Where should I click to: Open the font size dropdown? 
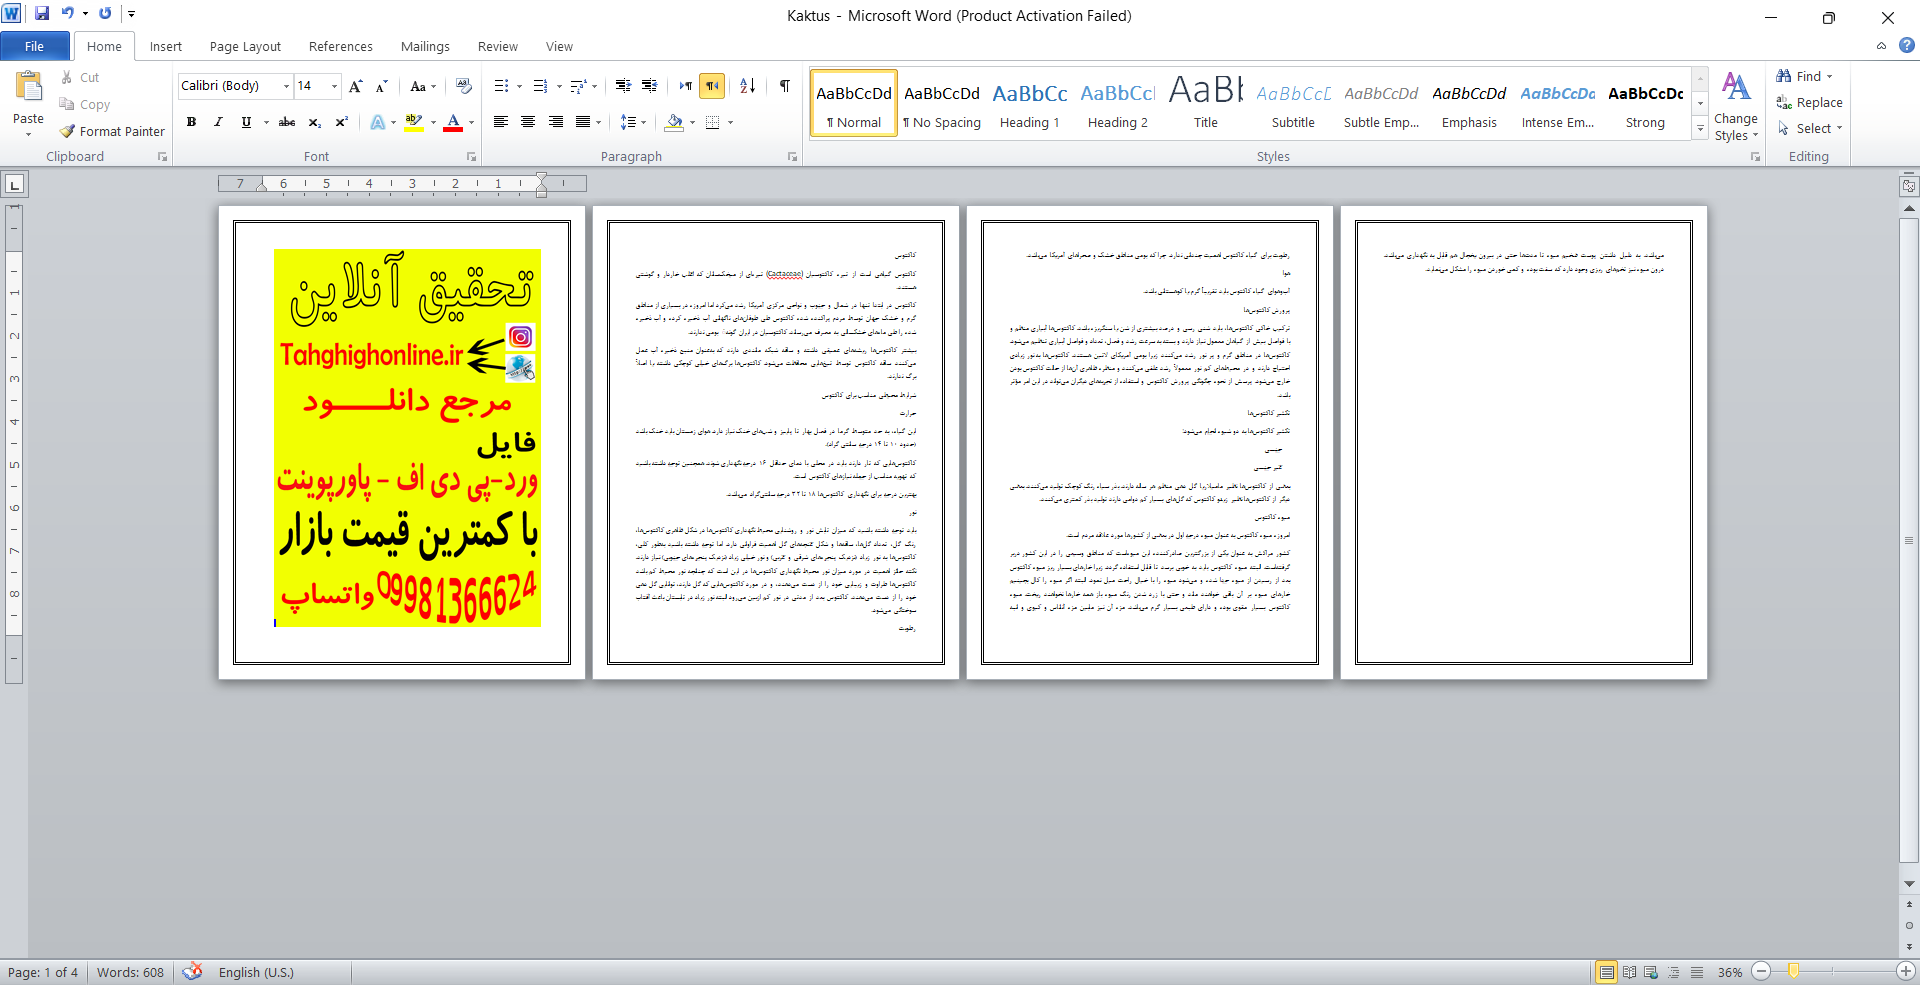pos(334,86)
